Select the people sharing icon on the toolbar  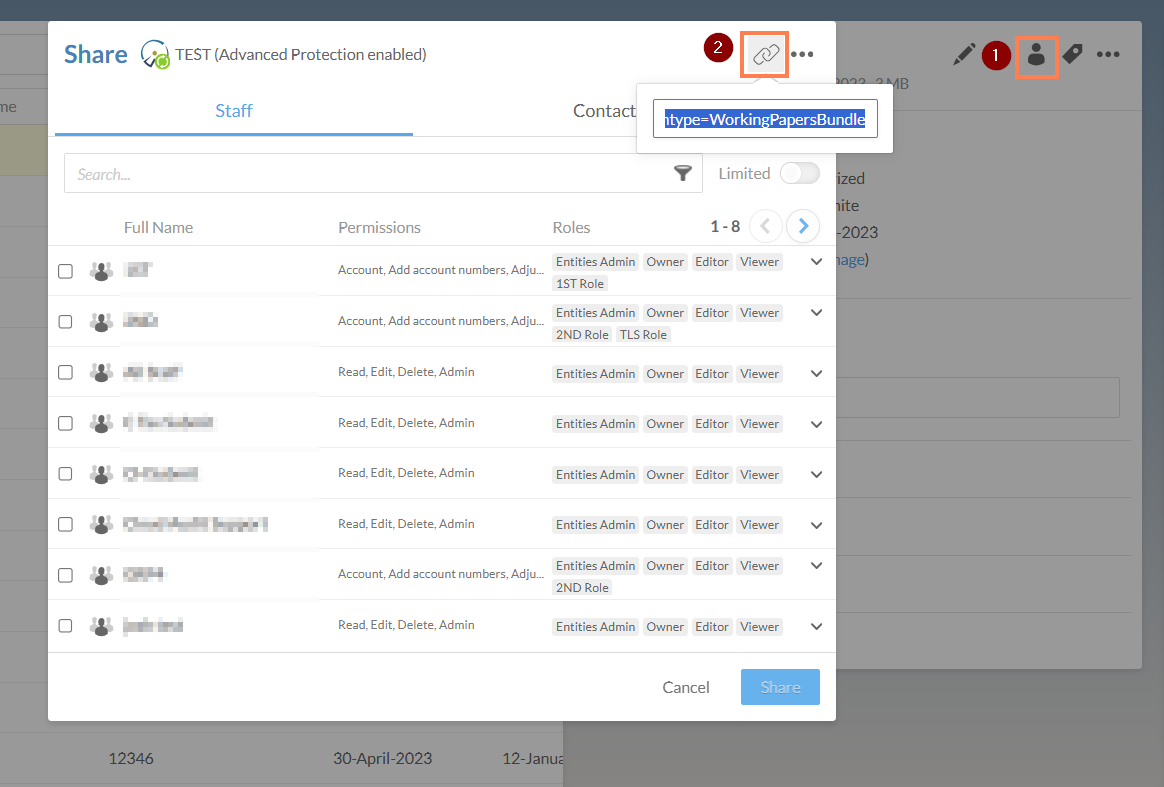coord(1037,56)
